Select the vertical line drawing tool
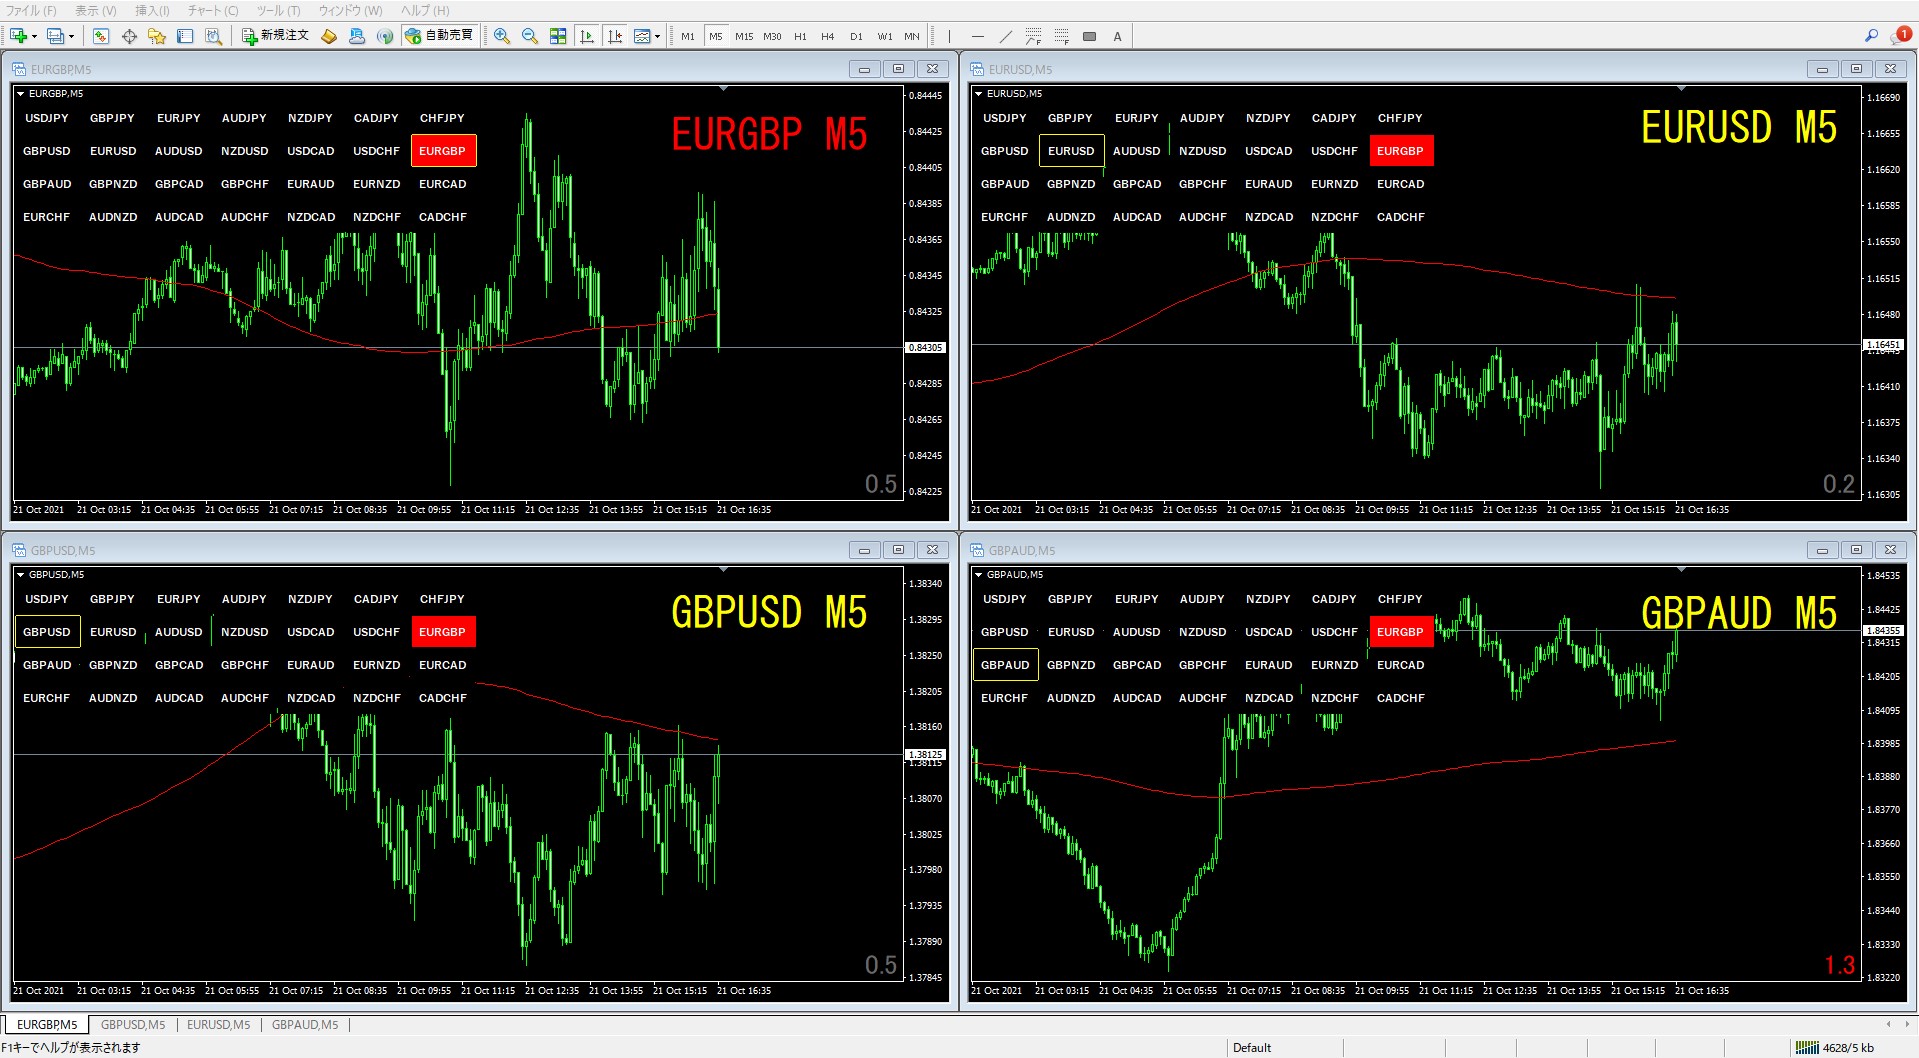The width and height of the screenshot is (1919, 1058). 950,37
